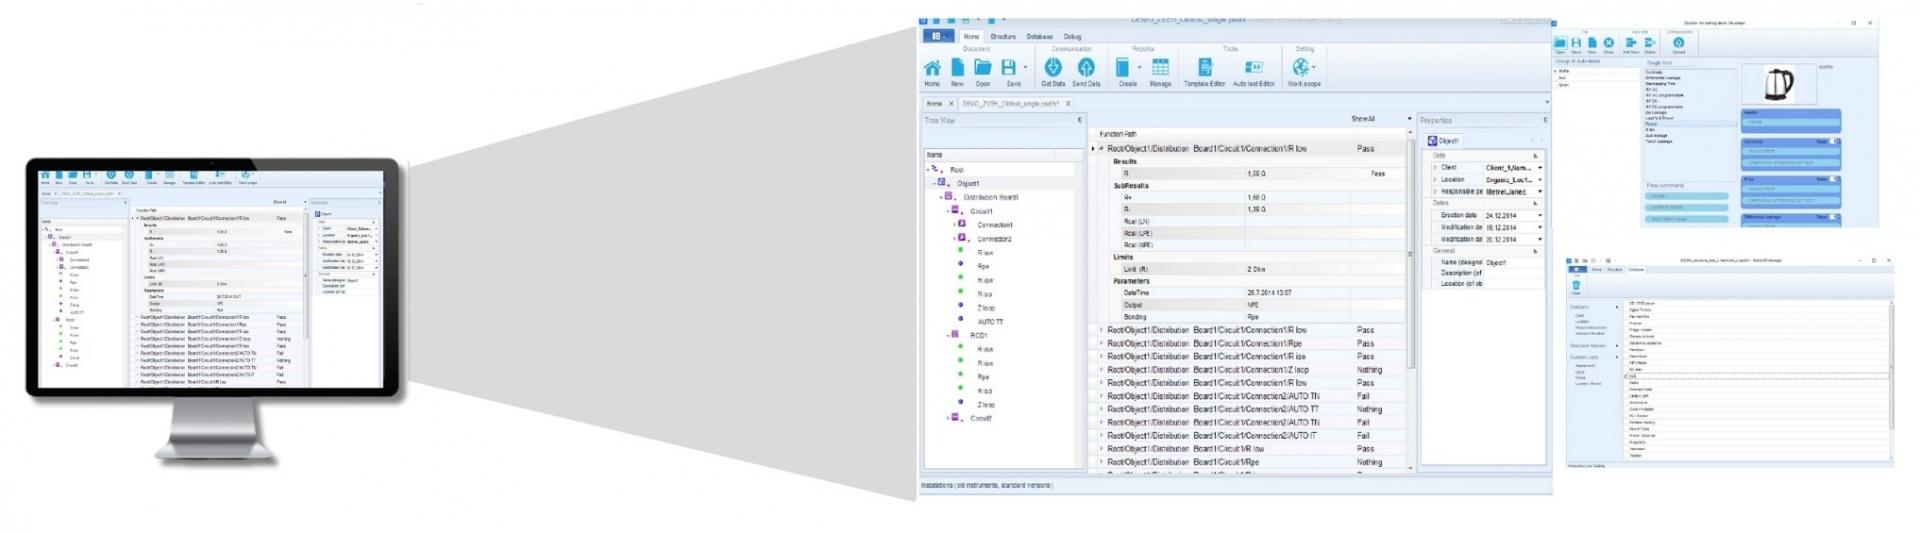Click the Description property field

coord(1516,273)
